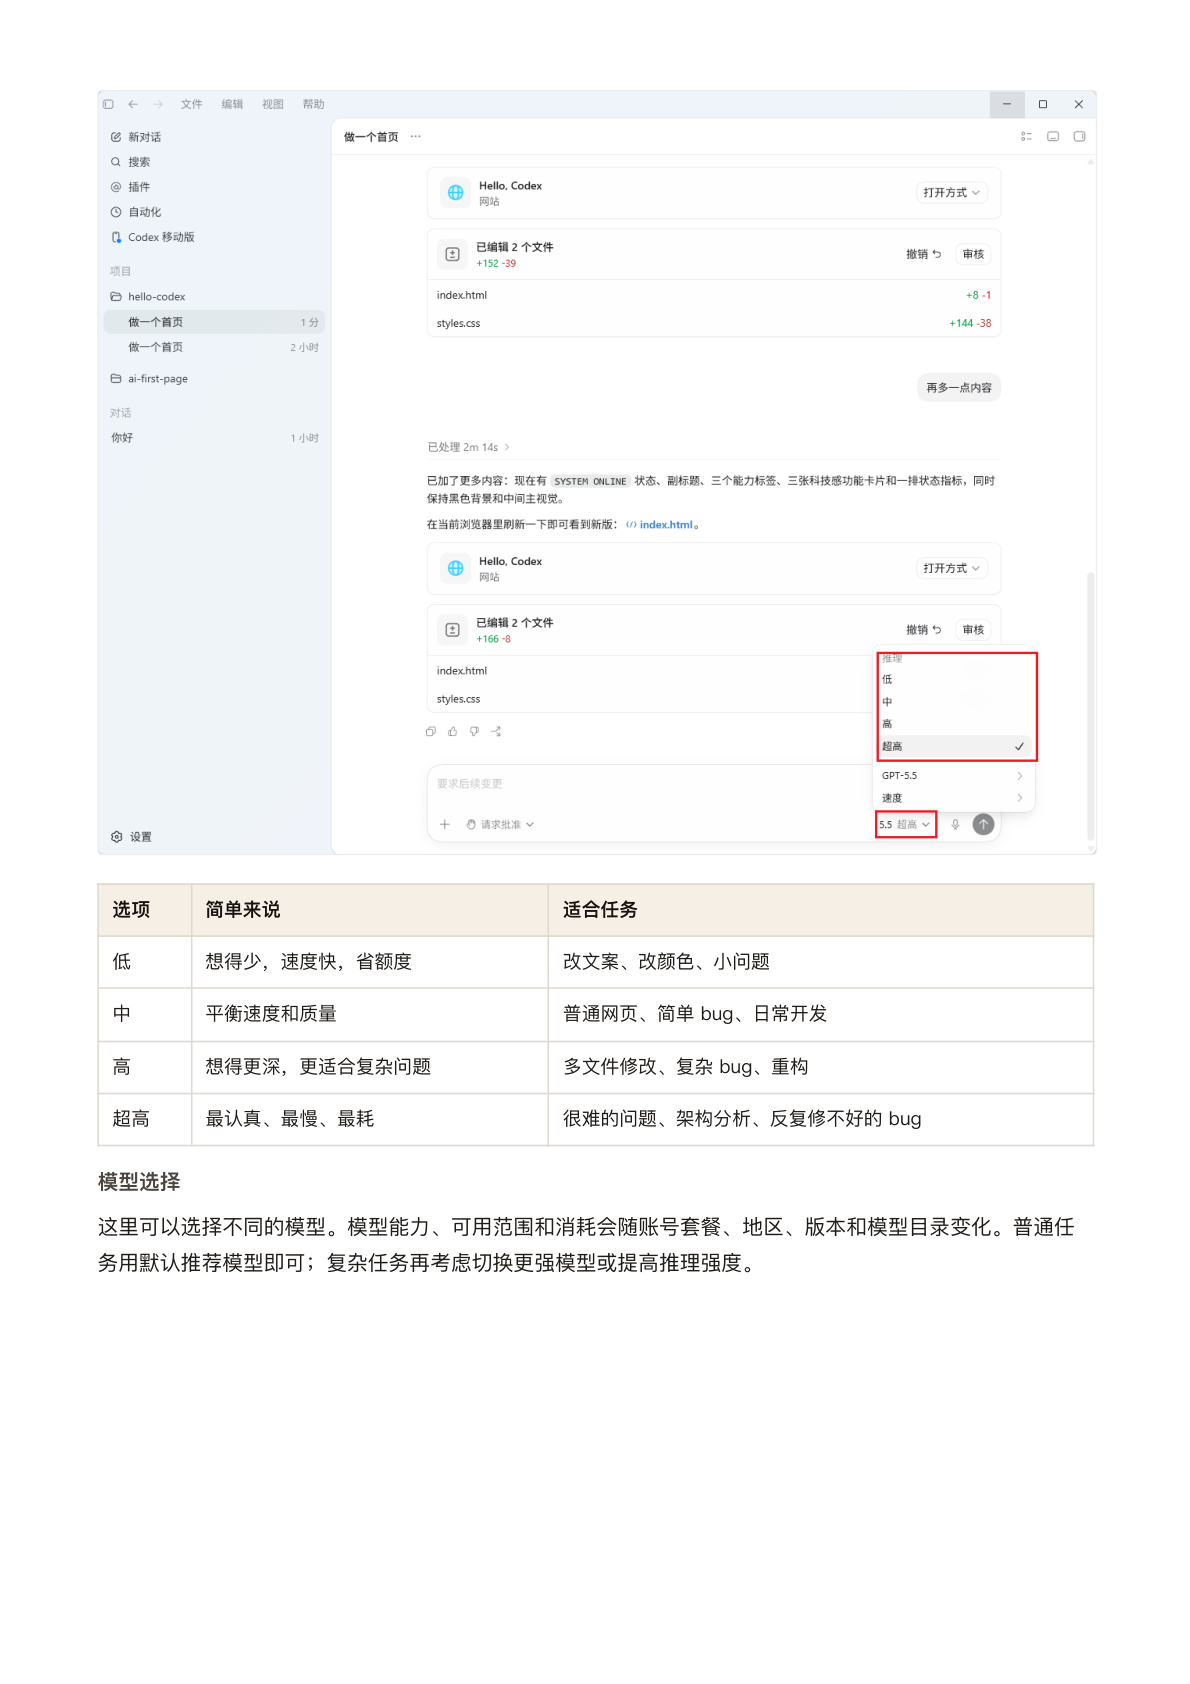Click the plus attachment icon in the composer
Viewport: 1190px width, 1684px height.
(x=445, y=825)
